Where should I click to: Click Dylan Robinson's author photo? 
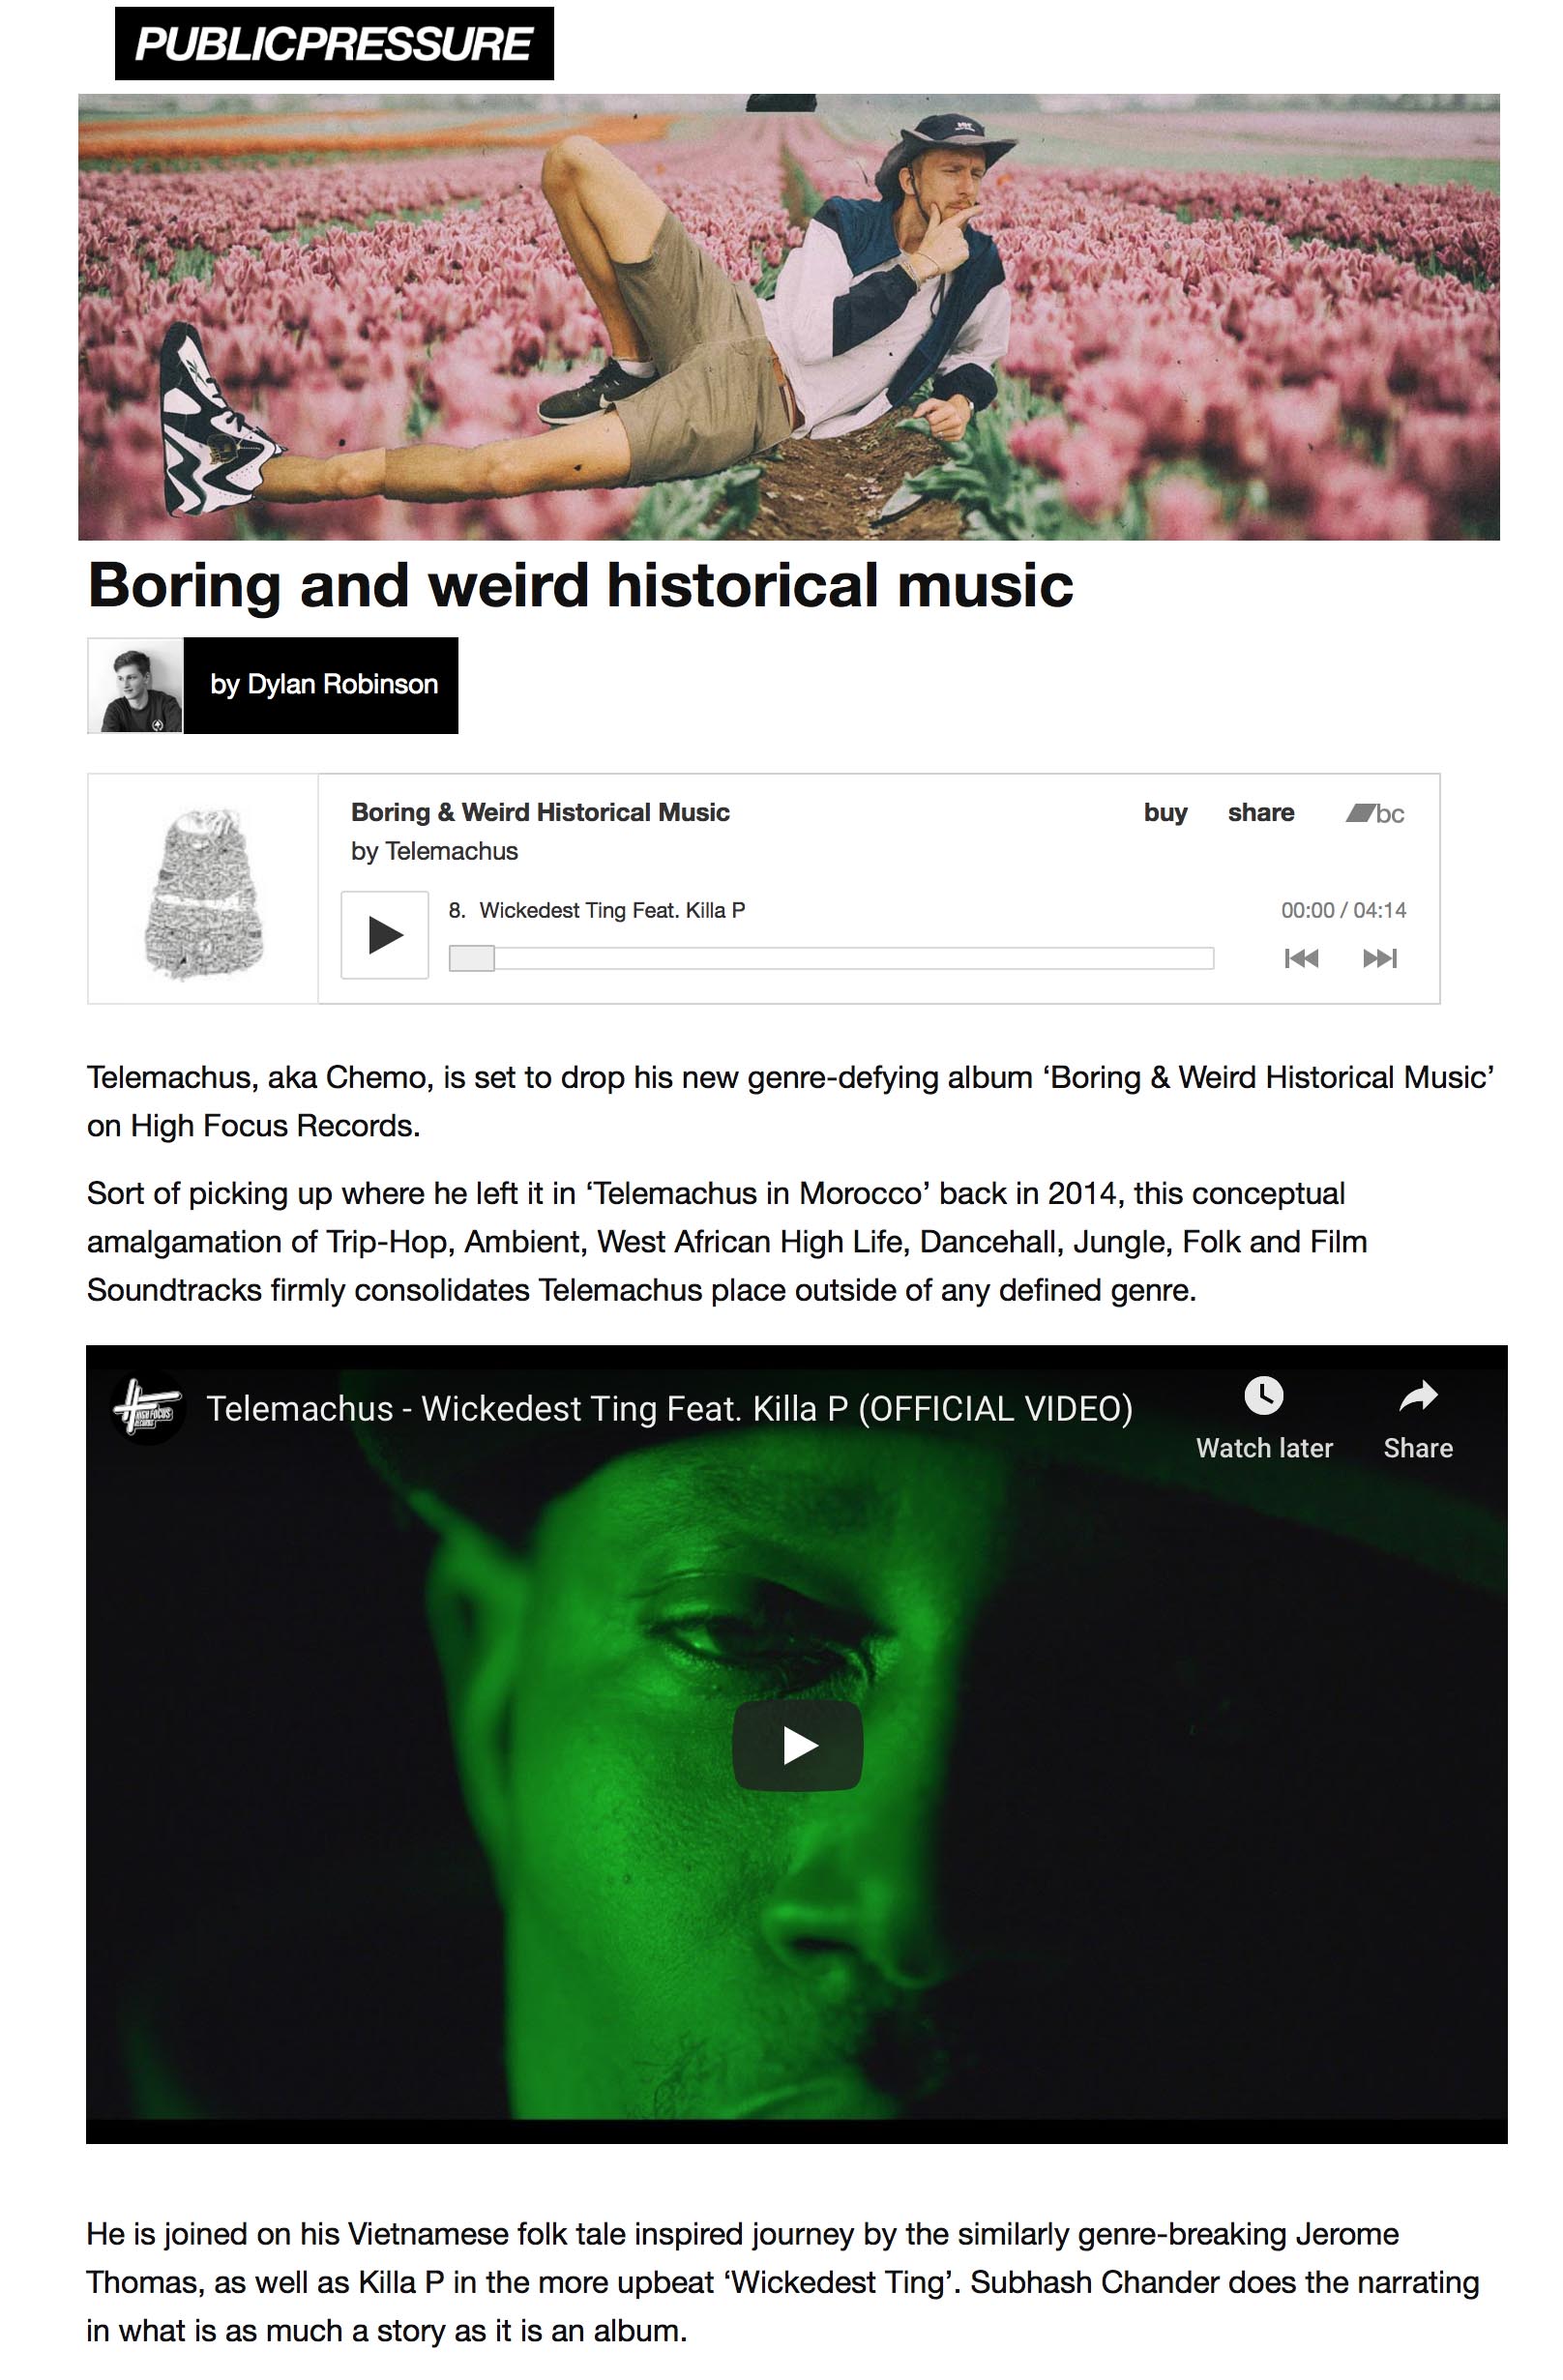pyautogui.click(x=135, y=685)
